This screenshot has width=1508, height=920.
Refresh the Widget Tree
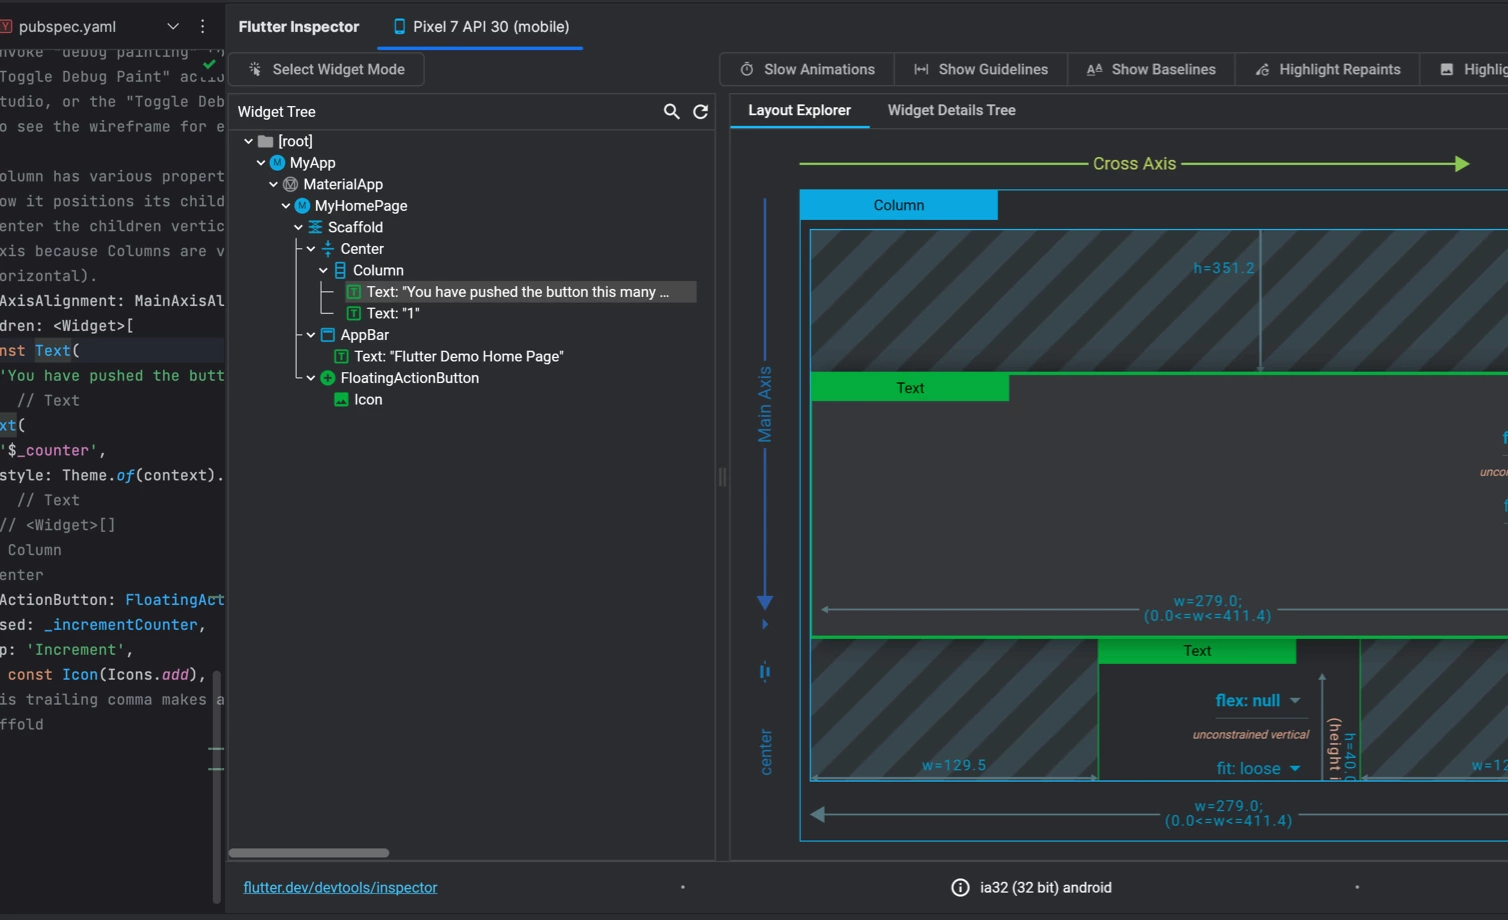(700, 111)
